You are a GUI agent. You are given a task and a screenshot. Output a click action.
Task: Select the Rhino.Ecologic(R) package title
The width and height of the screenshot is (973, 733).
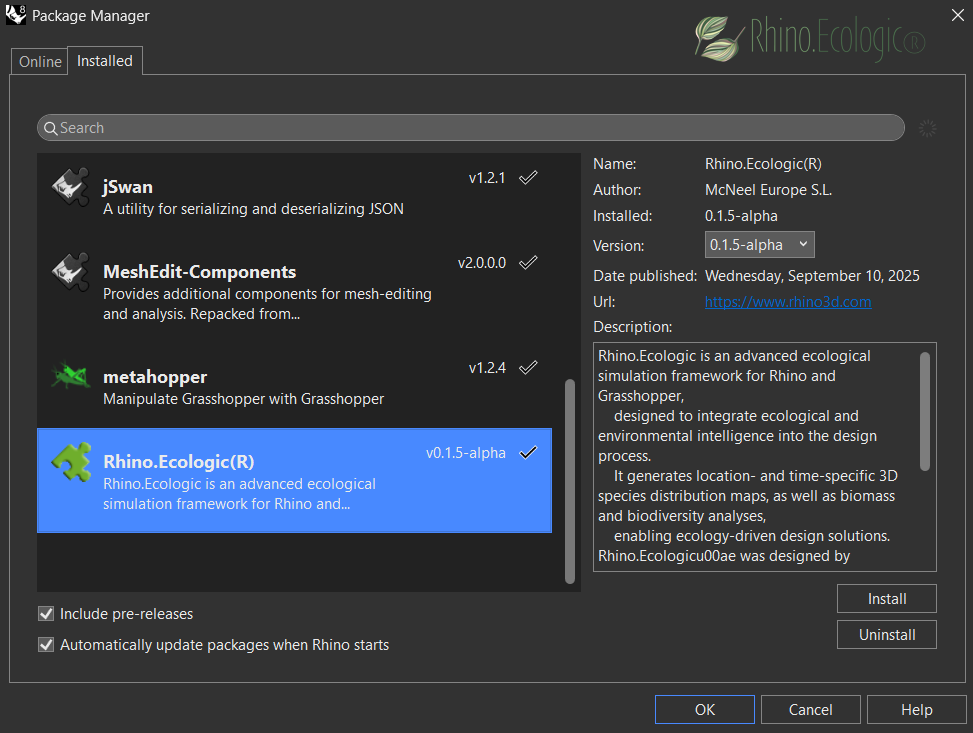click(x=179, y=462)
